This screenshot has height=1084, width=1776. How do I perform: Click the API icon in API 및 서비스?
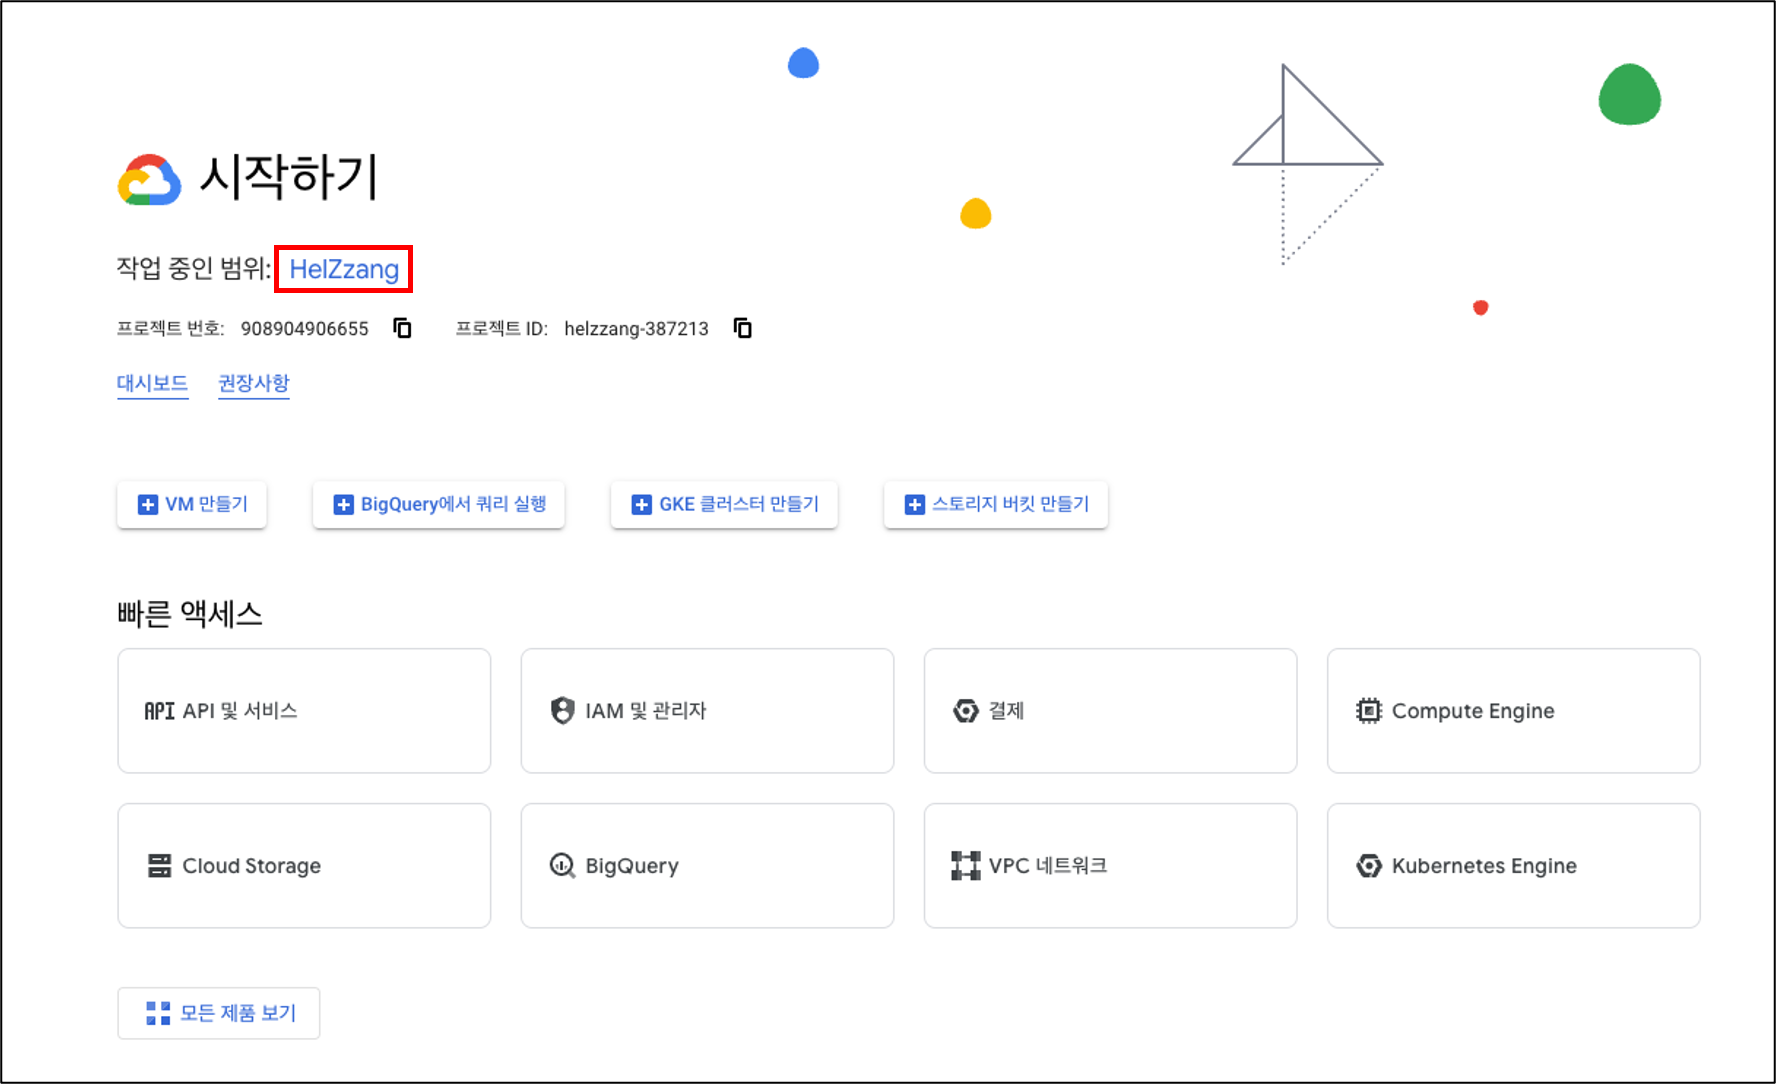159,711
